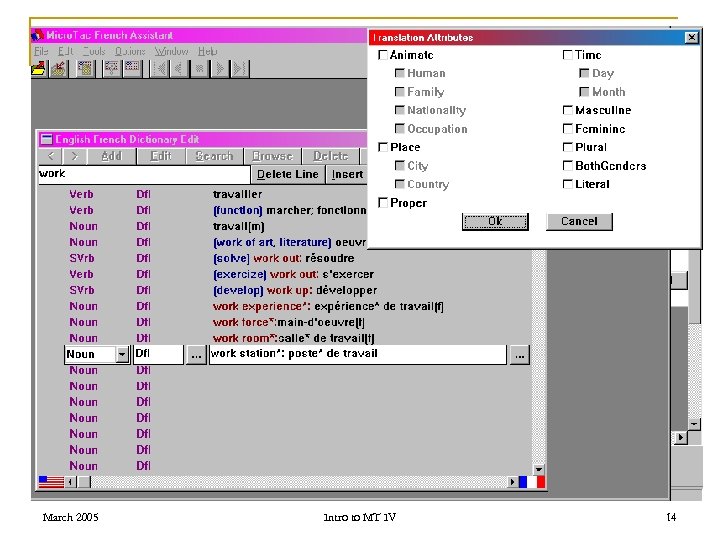Tick the Proper checkbox
This screenshot has width=720, height=540.
click(x=383, y=202)
